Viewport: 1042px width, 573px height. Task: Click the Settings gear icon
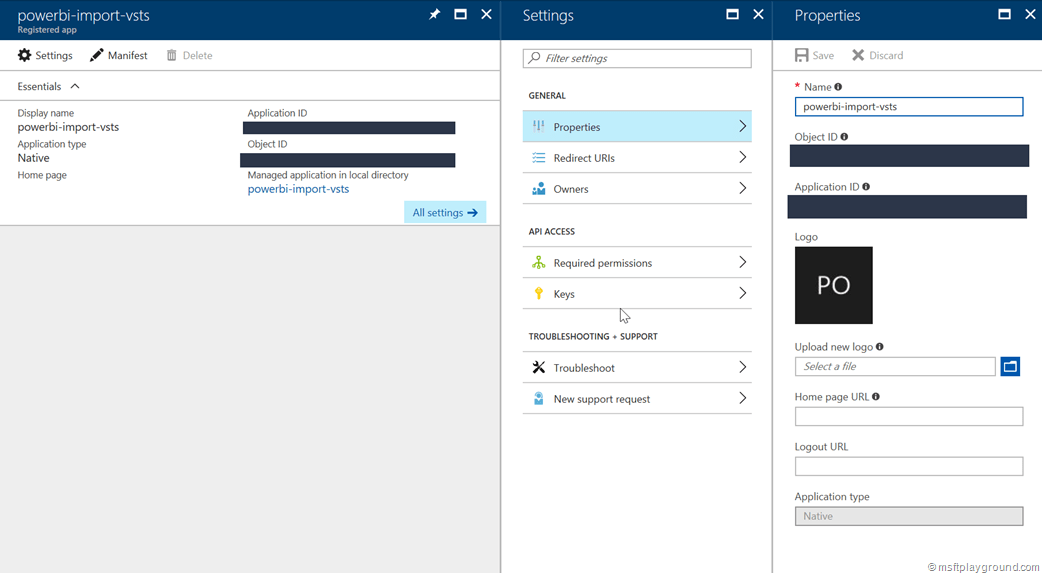point(25,55)
